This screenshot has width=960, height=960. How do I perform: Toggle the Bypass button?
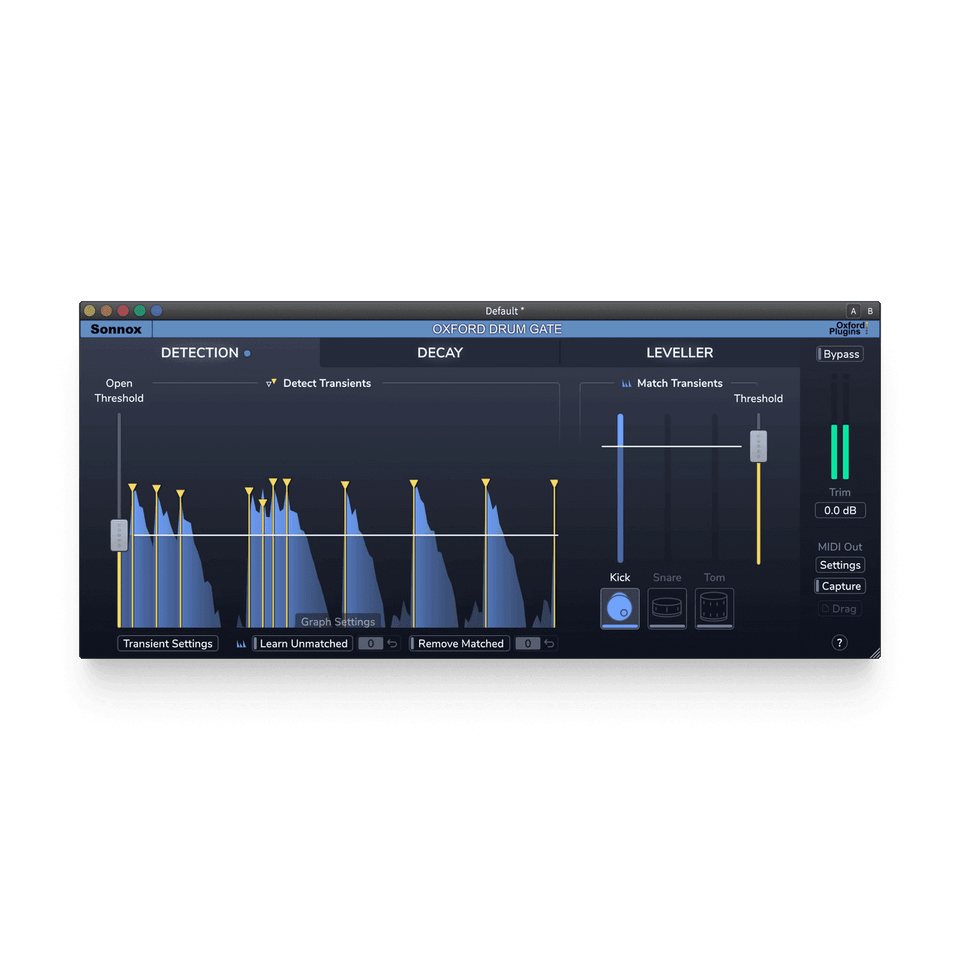[x=840, y=354]
